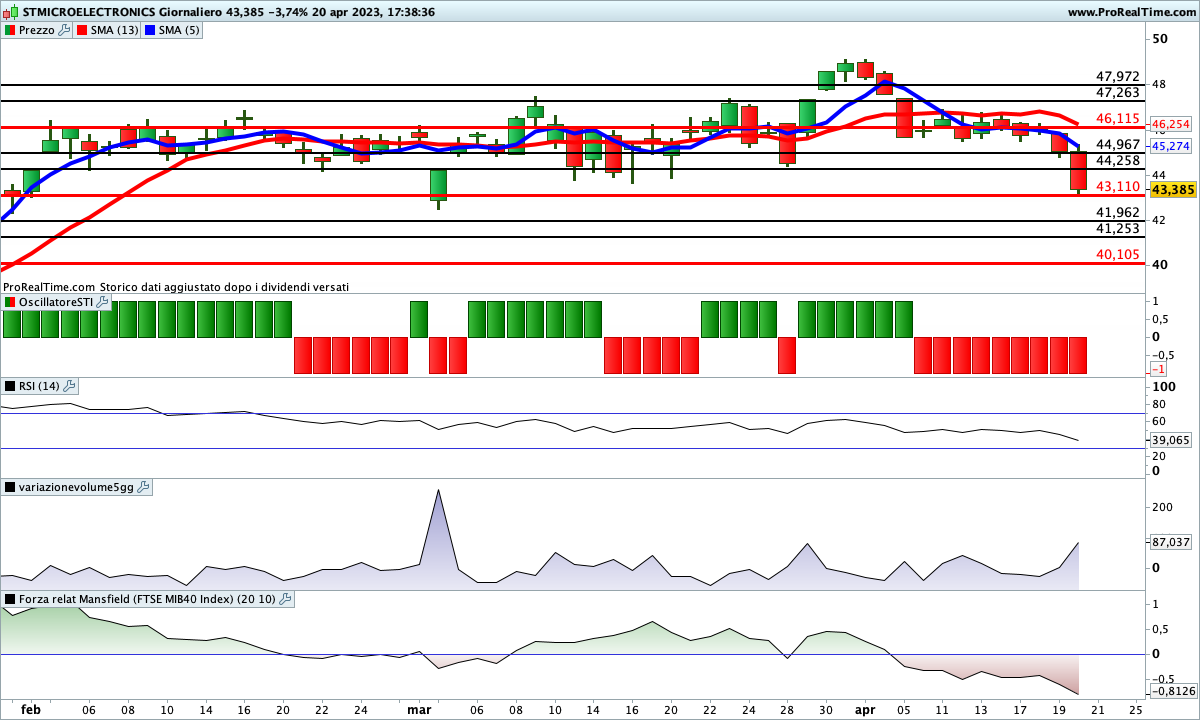Select the RSI (14) panel label

point(39,385)
